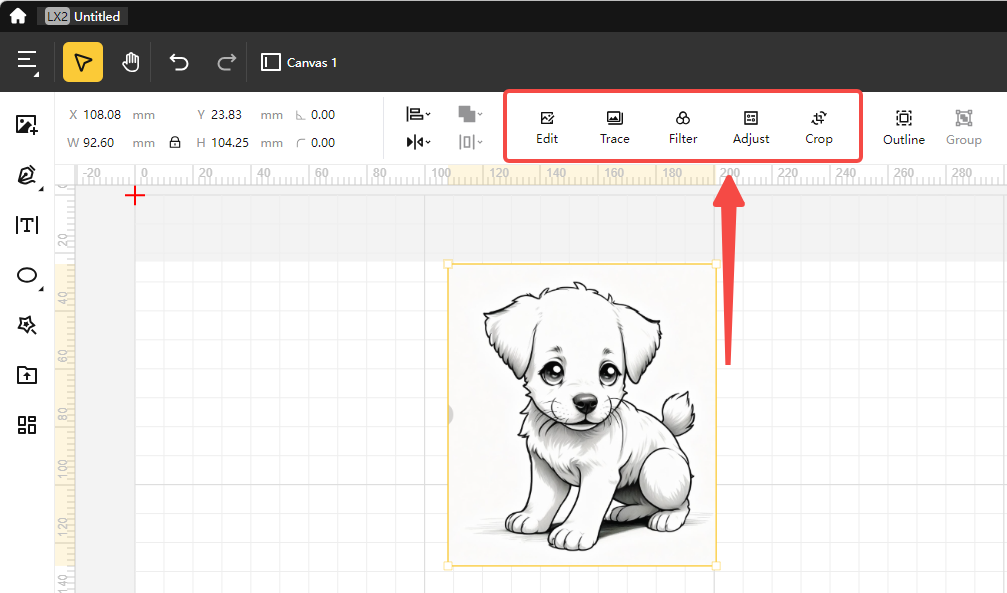Open the apps grid panel

27,425
